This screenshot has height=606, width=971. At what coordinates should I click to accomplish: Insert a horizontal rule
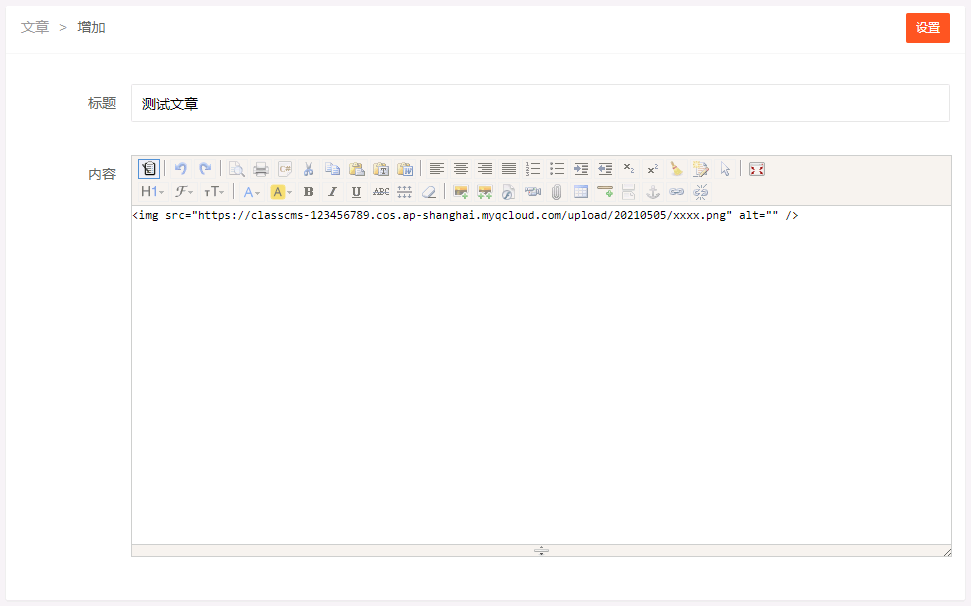pyautogui.click(x=605, y=192)
